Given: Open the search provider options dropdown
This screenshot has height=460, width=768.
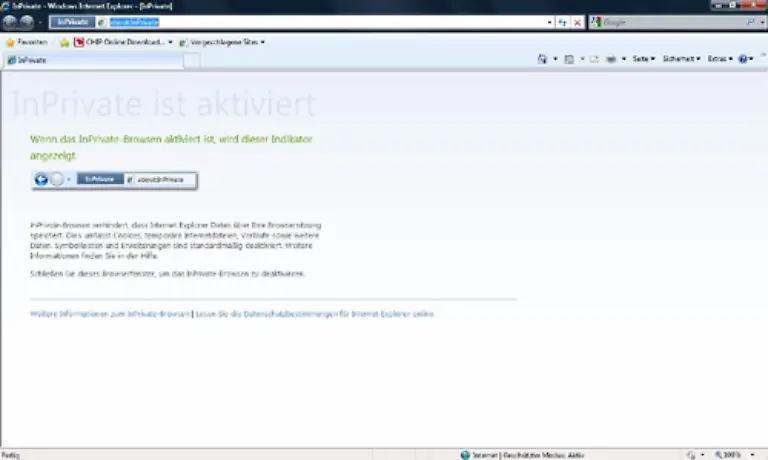Looking at the screenshot, I should [762, 23].
